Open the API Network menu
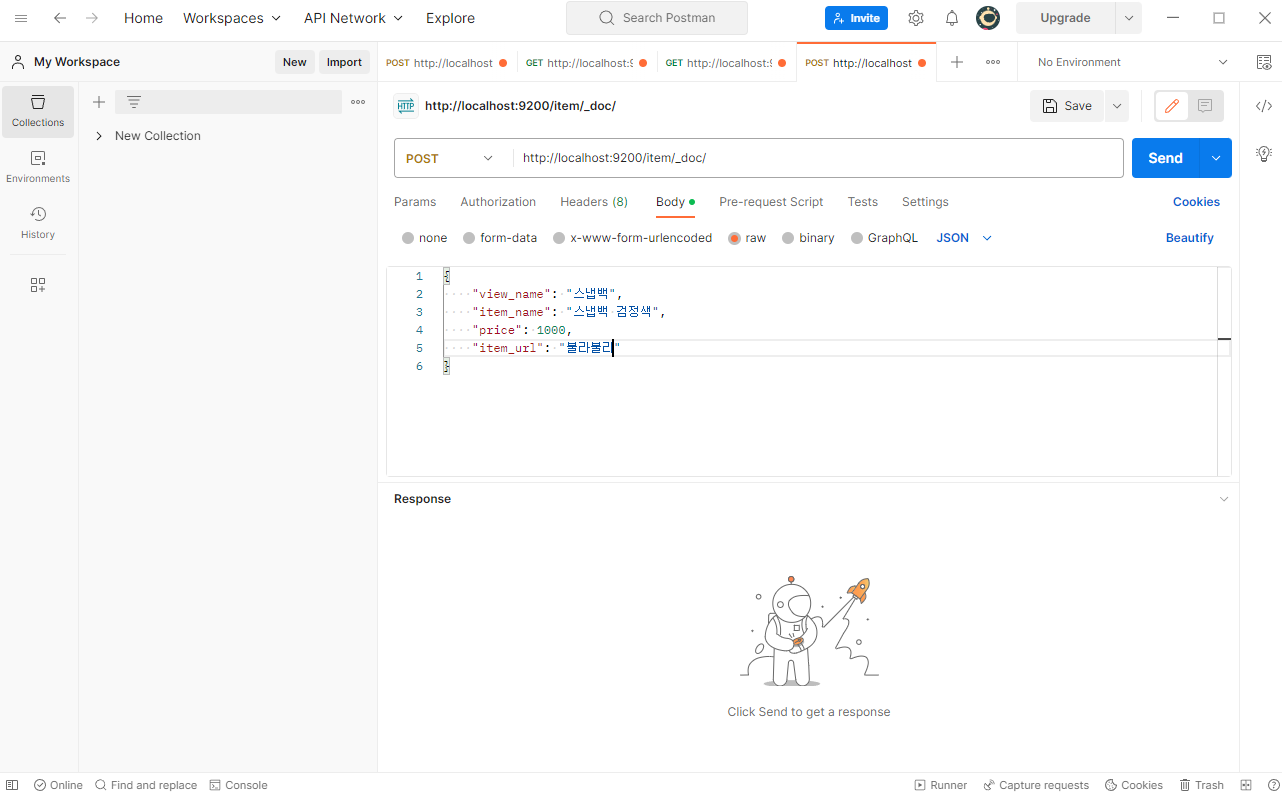Screen dimensions: 1282x796 pos(354,18)
